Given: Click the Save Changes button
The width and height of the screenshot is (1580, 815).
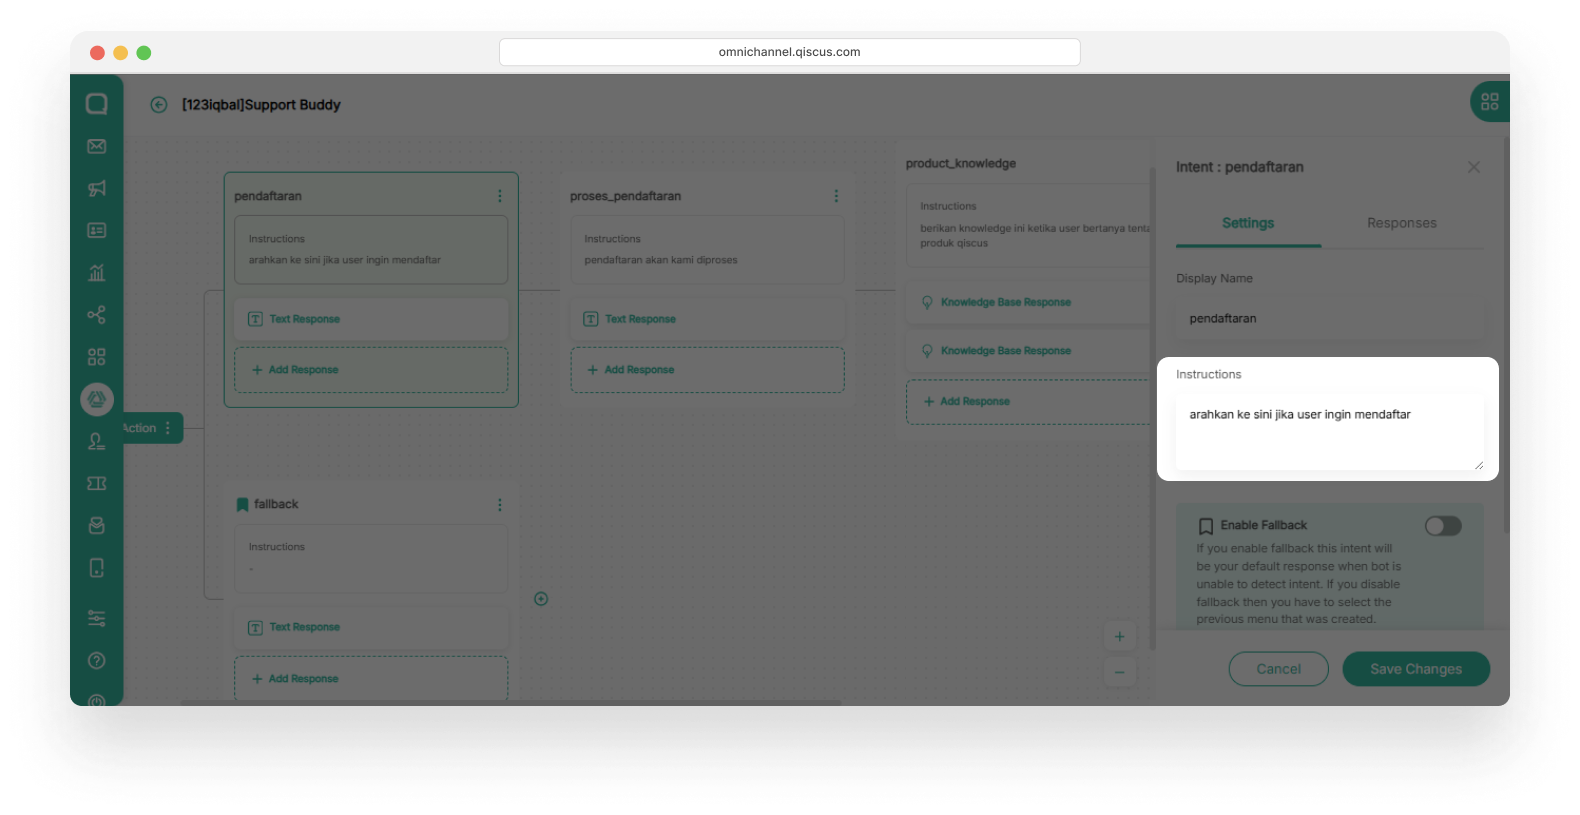Looking at the screenshot, I should [1415, 669].
